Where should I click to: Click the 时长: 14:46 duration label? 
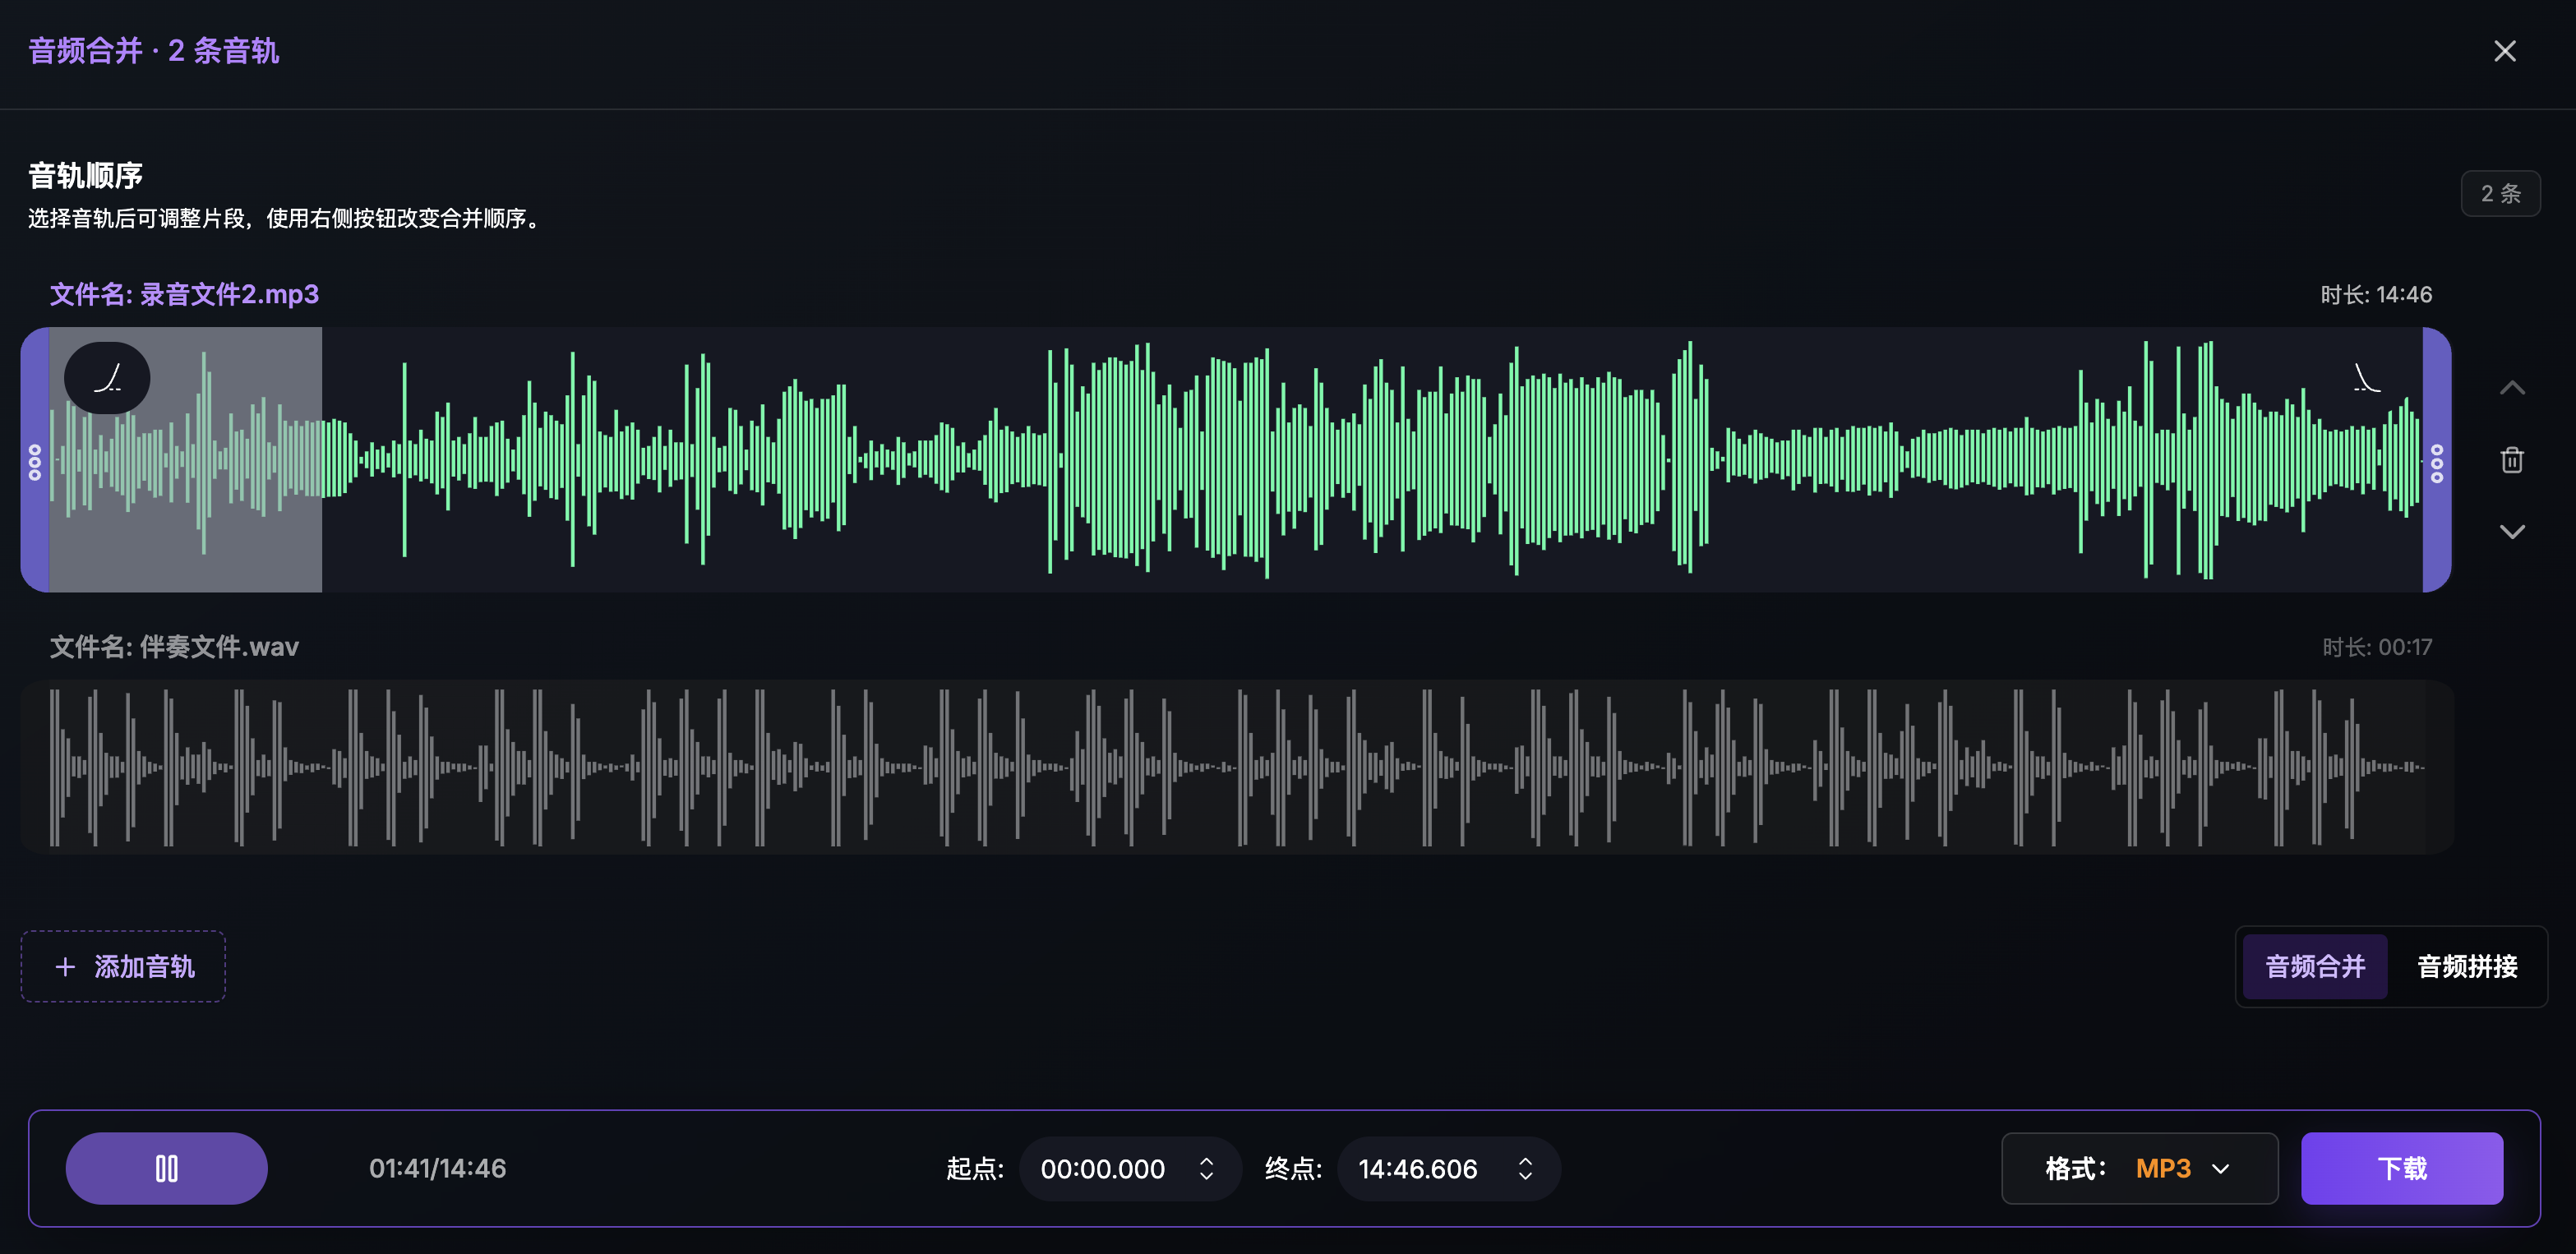click(2376, 294)
